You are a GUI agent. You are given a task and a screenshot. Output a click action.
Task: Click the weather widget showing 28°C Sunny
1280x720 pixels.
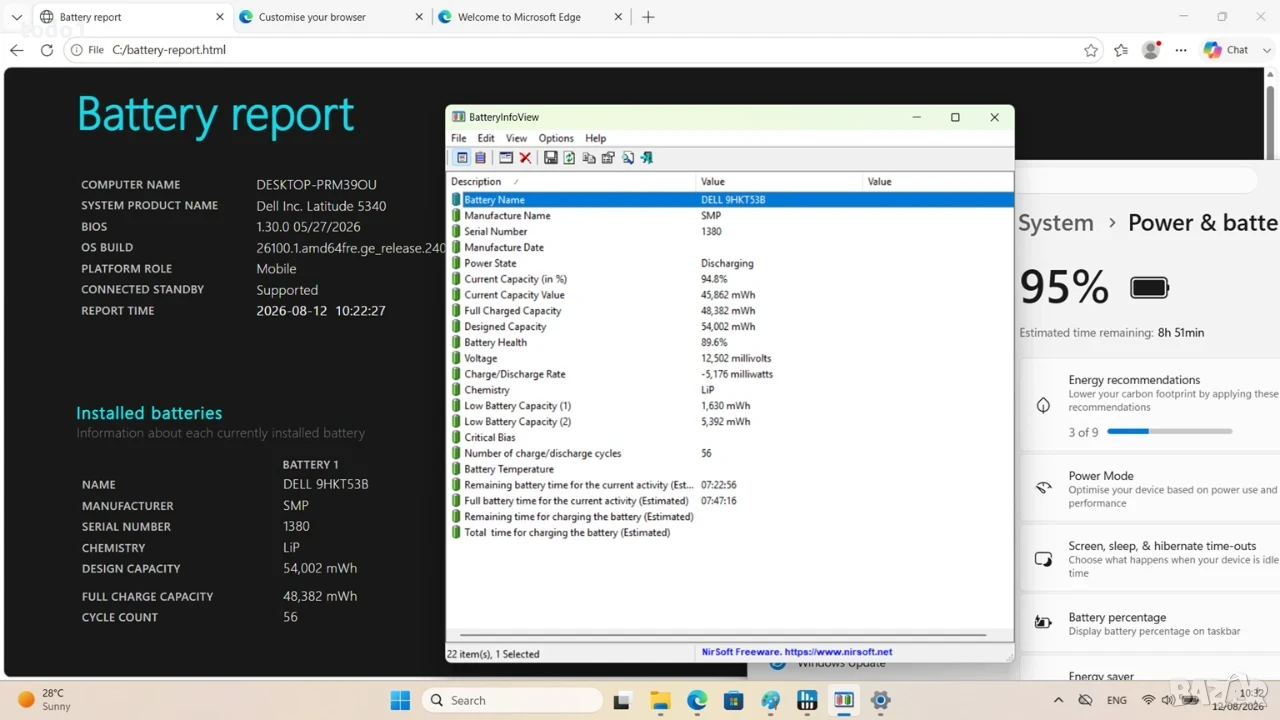(45, 700)
